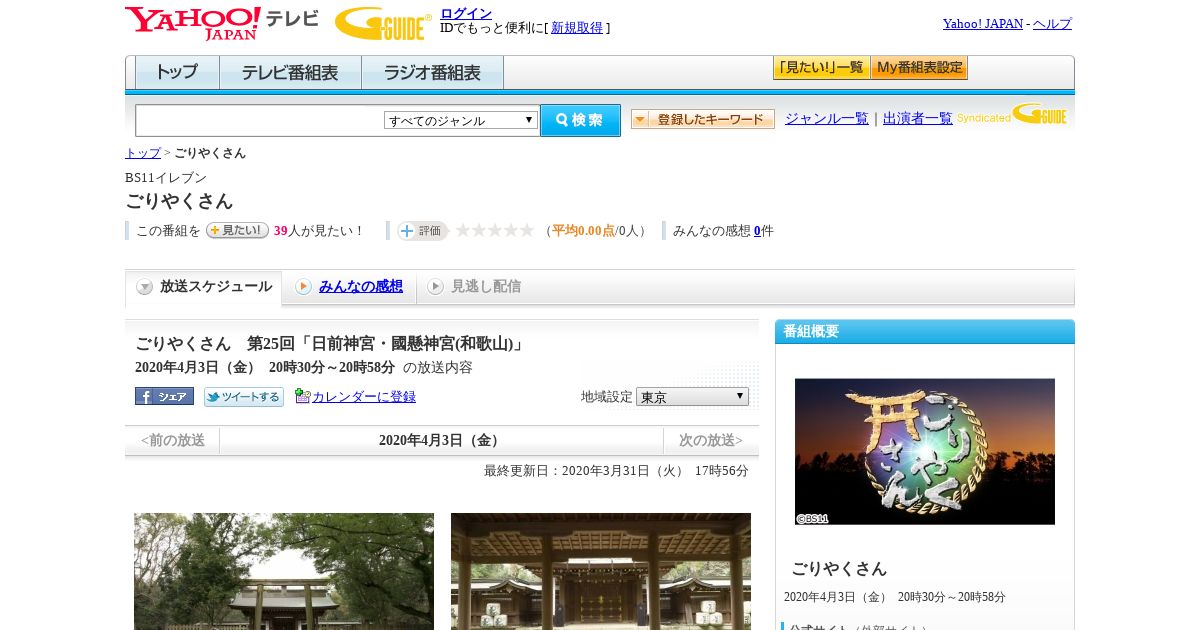
Task: Share on Facebook with シェア button
Action: (164, 396)
